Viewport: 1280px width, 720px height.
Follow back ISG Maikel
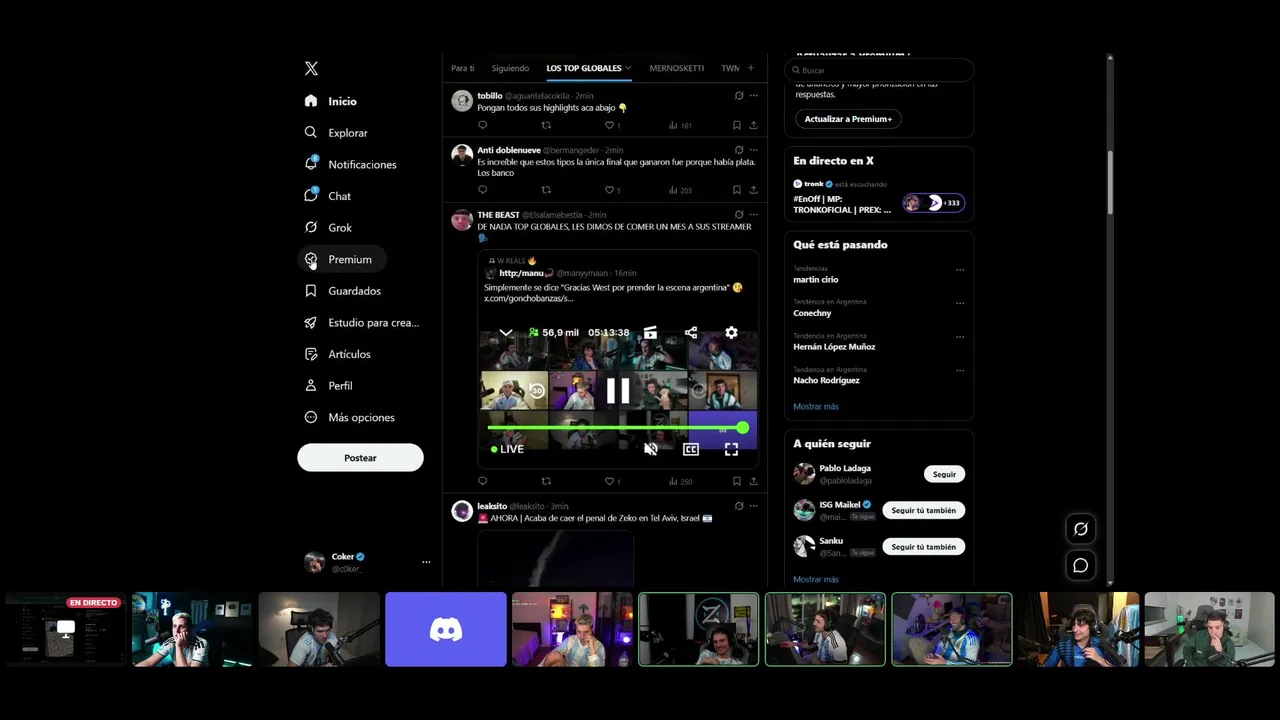coord(923,510)
